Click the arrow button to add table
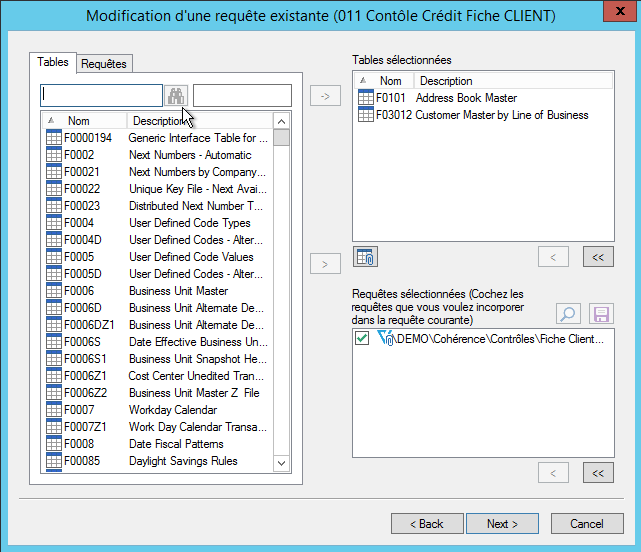Viewport: 641px width, 552px height. click(x=326, y=96)
